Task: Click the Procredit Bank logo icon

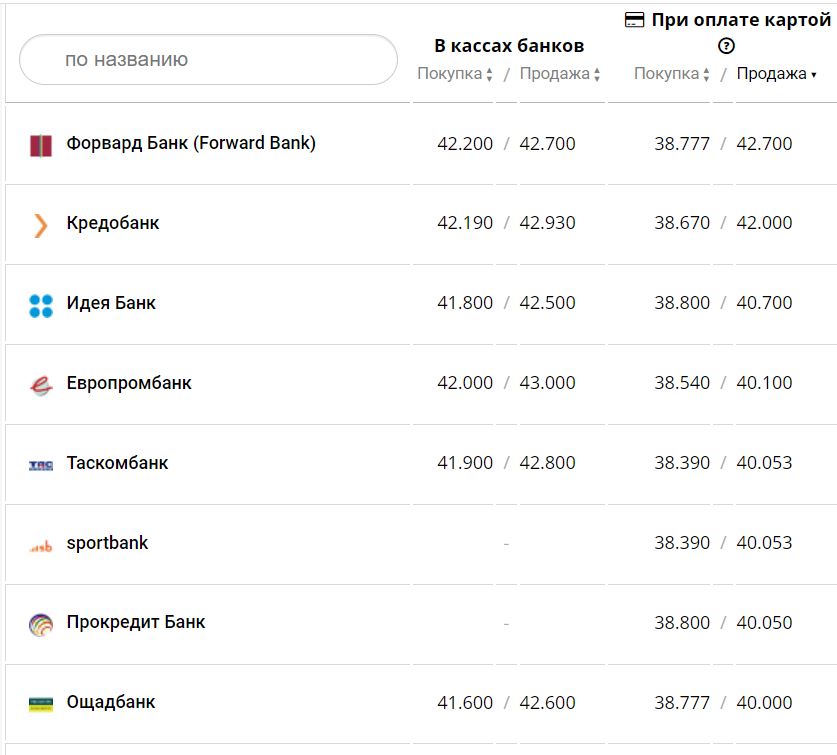Action: pos(40,625)
